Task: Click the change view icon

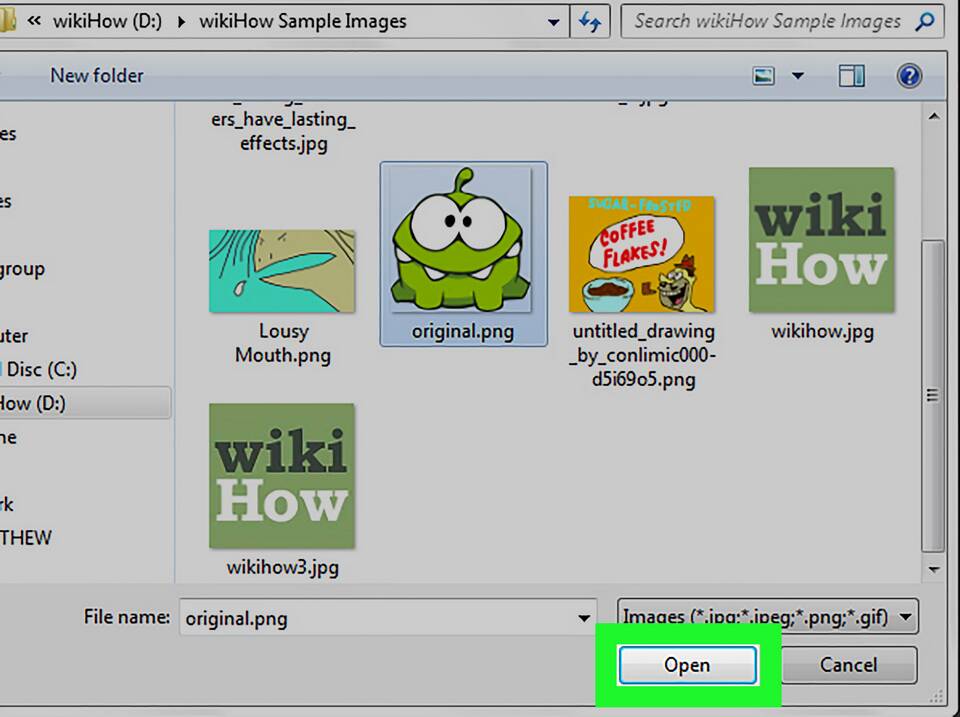Action: point(765,76)
